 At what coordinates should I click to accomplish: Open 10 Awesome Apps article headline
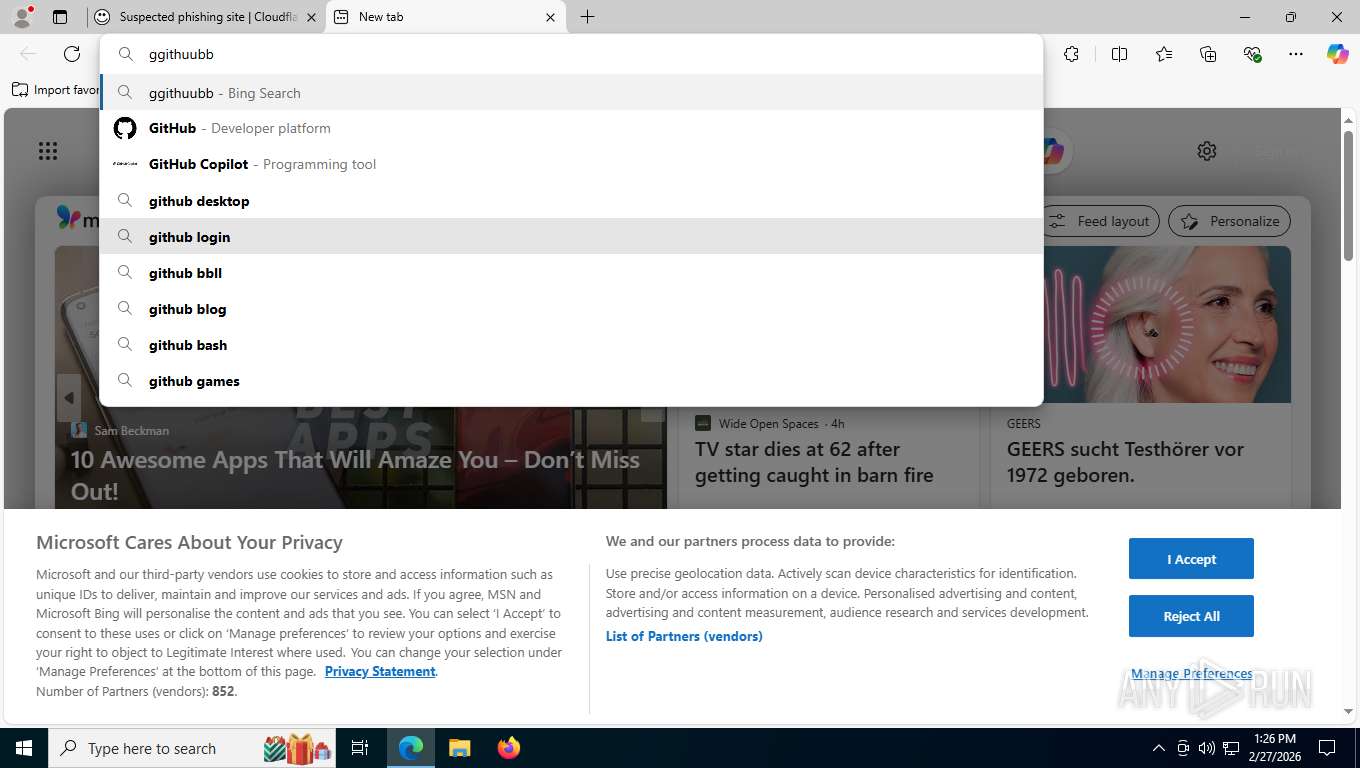pos(355,475)
